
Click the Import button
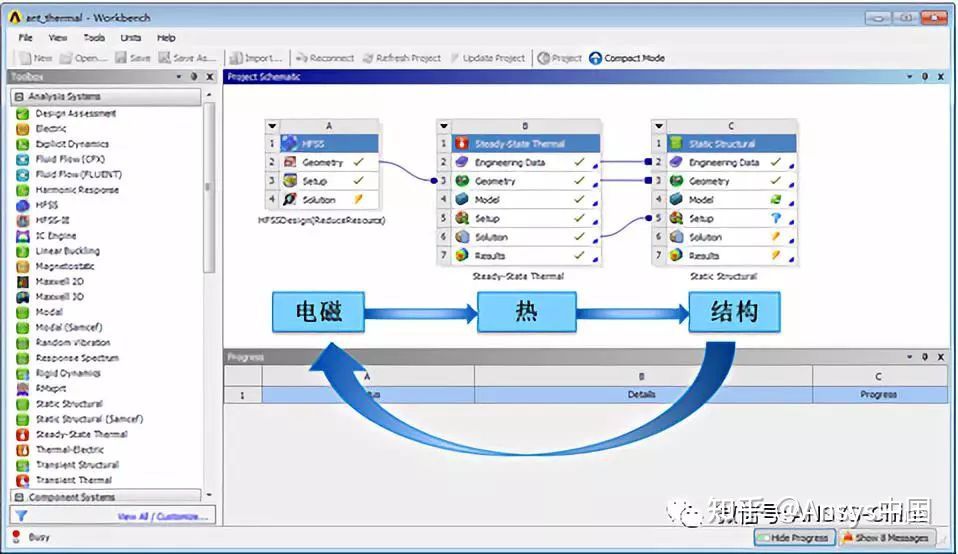point(257,58)
